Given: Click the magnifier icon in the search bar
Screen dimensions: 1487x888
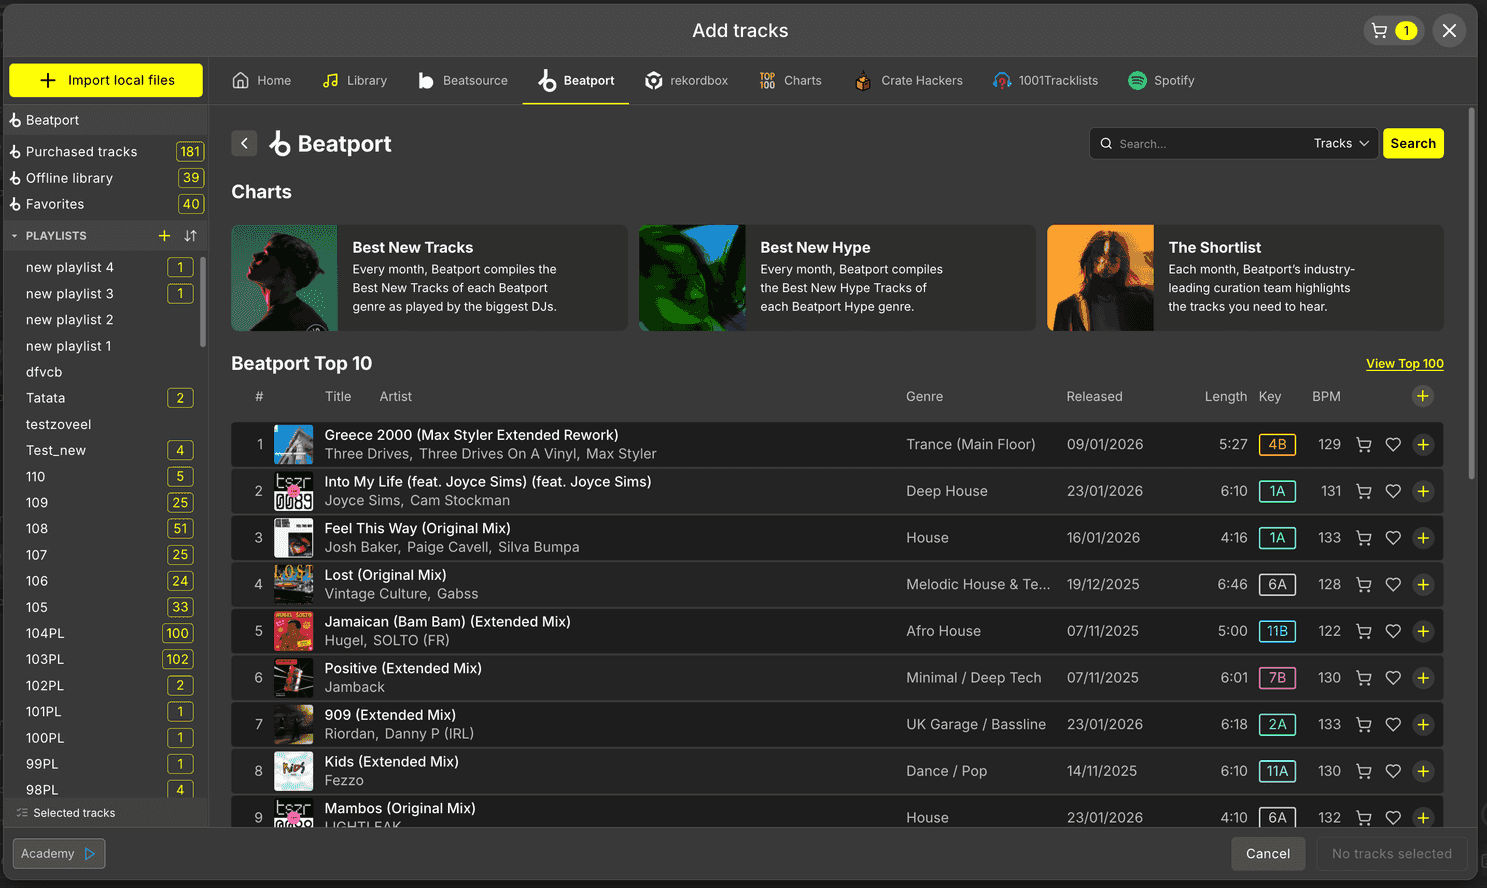Looking at the screenshot, I should tap(1106, 143).
